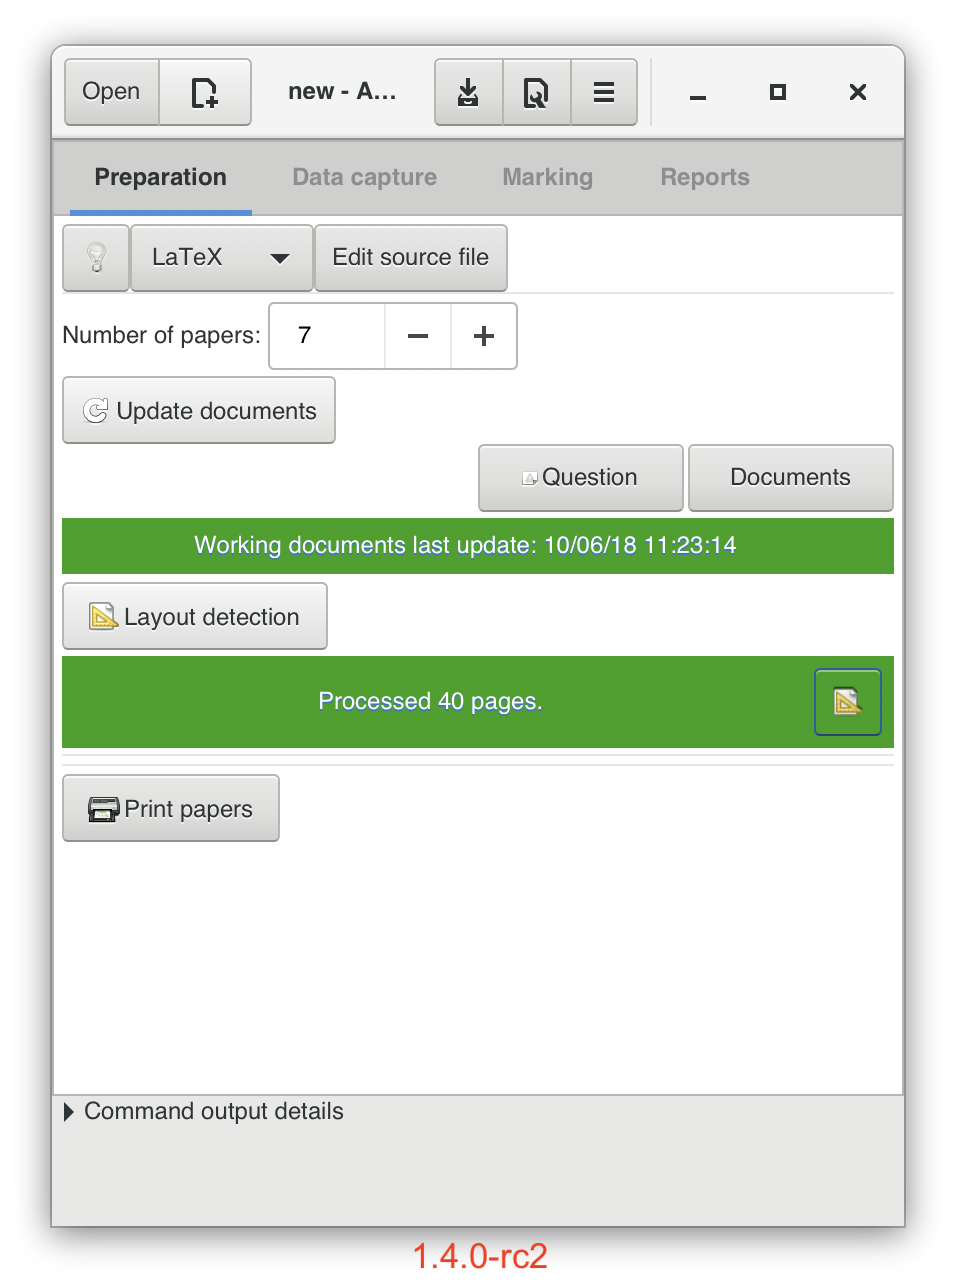
Task: Open the Reports tab
Action: click(x=704, y=177)
